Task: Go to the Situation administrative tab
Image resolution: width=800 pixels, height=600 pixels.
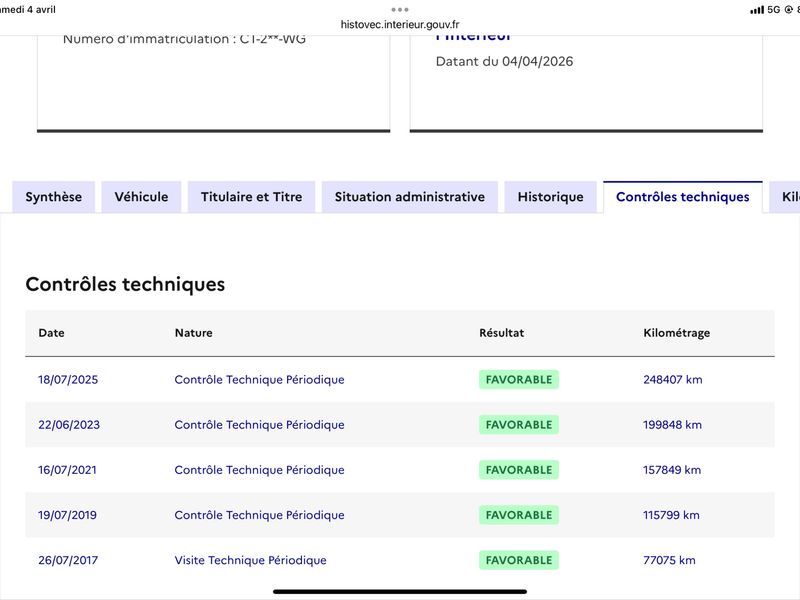Action: 409,197
